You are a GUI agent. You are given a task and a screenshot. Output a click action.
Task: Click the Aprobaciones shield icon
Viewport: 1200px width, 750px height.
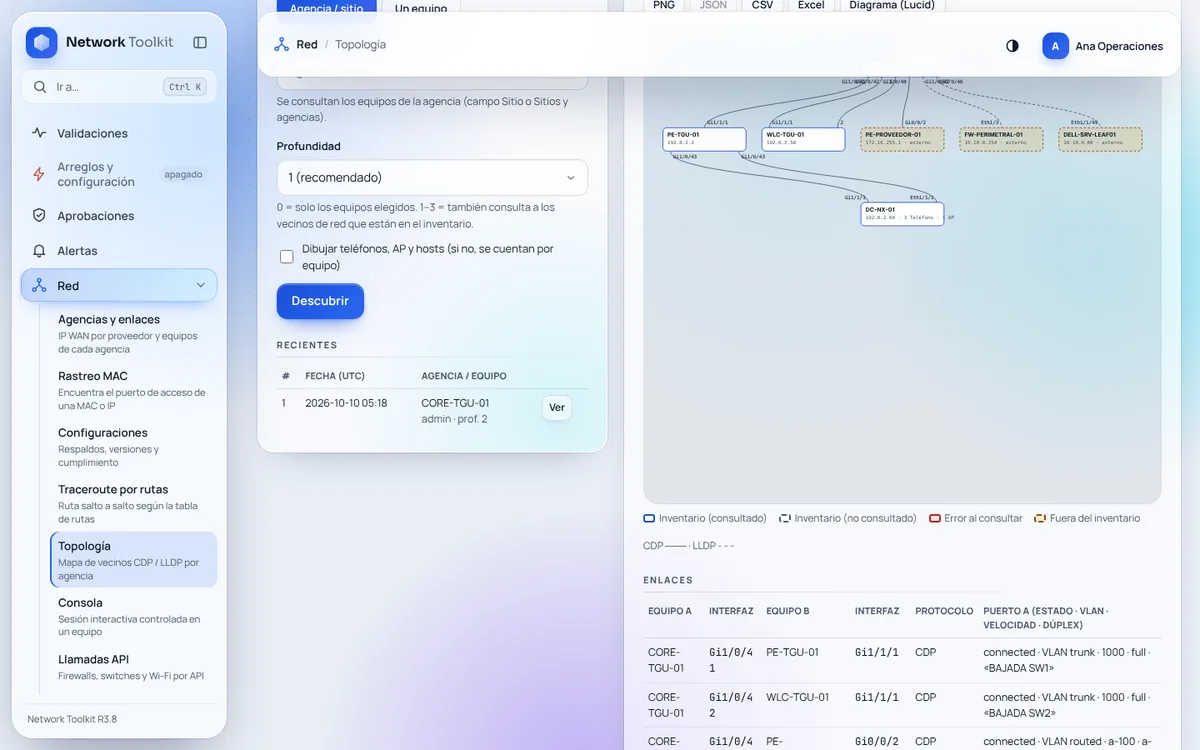[39, 216]
